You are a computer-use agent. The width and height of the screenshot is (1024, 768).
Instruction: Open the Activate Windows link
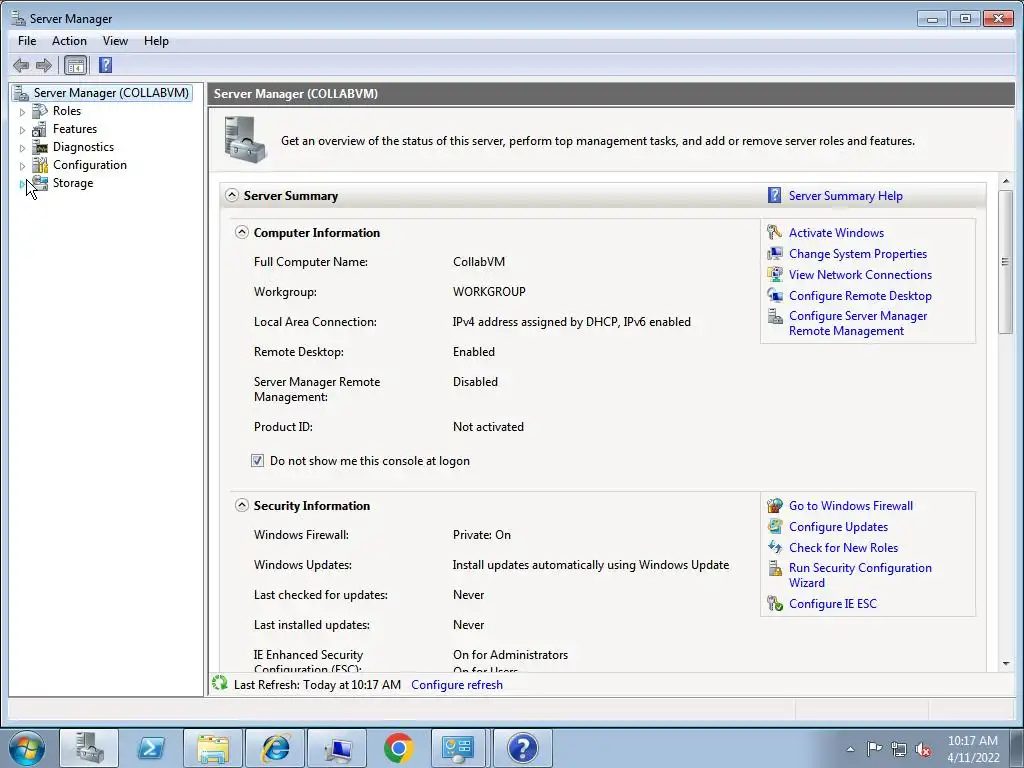click(x=836, y=232)
